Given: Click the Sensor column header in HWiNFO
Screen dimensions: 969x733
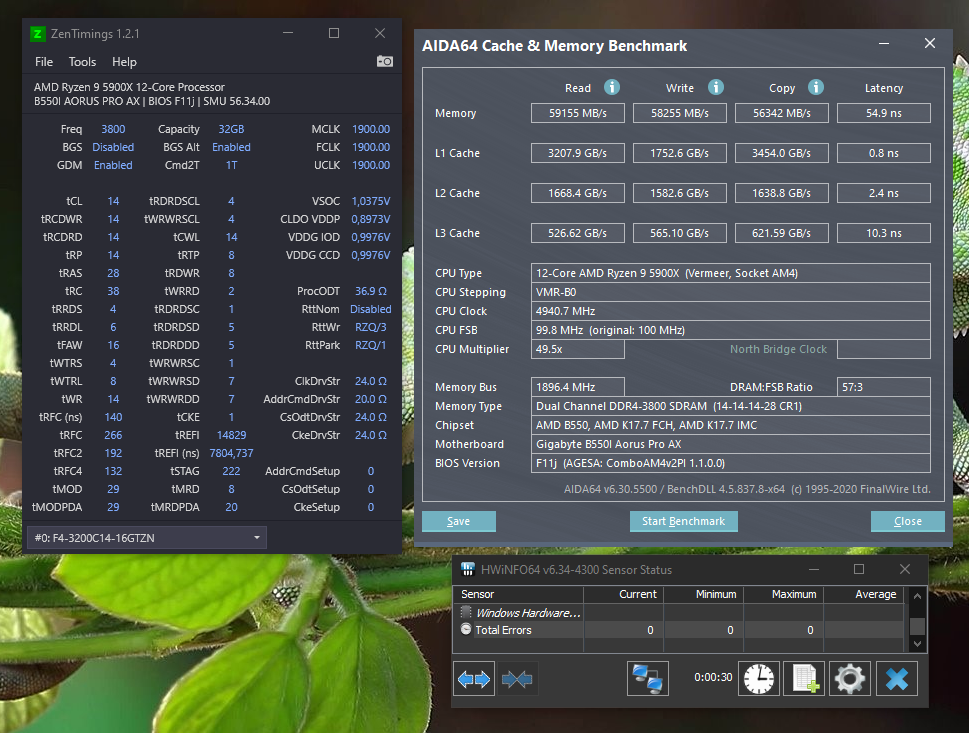Looking at the screenshot, I should (518, 594).
